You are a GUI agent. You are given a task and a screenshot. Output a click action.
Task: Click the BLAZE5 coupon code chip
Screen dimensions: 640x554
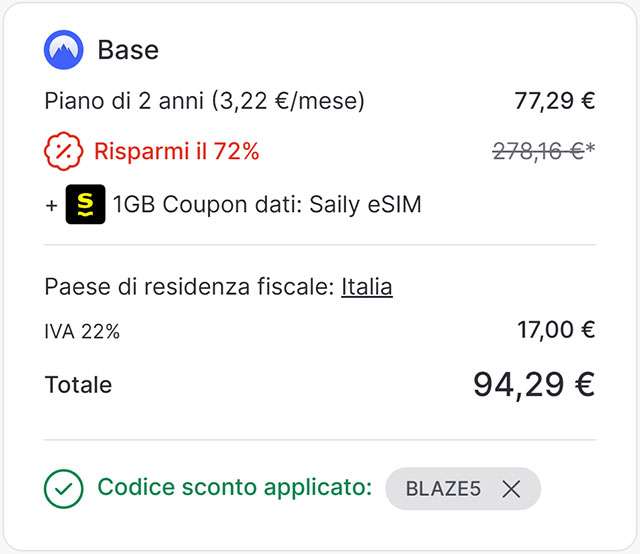(x=444, y=489)
